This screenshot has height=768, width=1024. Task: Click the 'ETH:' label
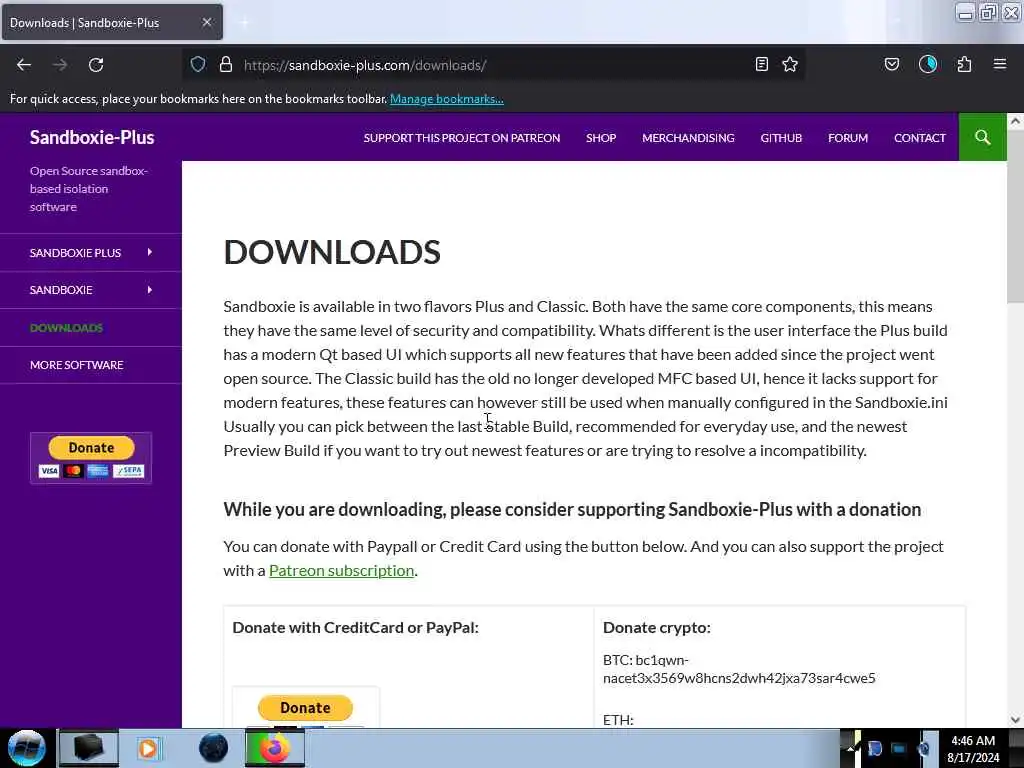[x=618, y=720]
